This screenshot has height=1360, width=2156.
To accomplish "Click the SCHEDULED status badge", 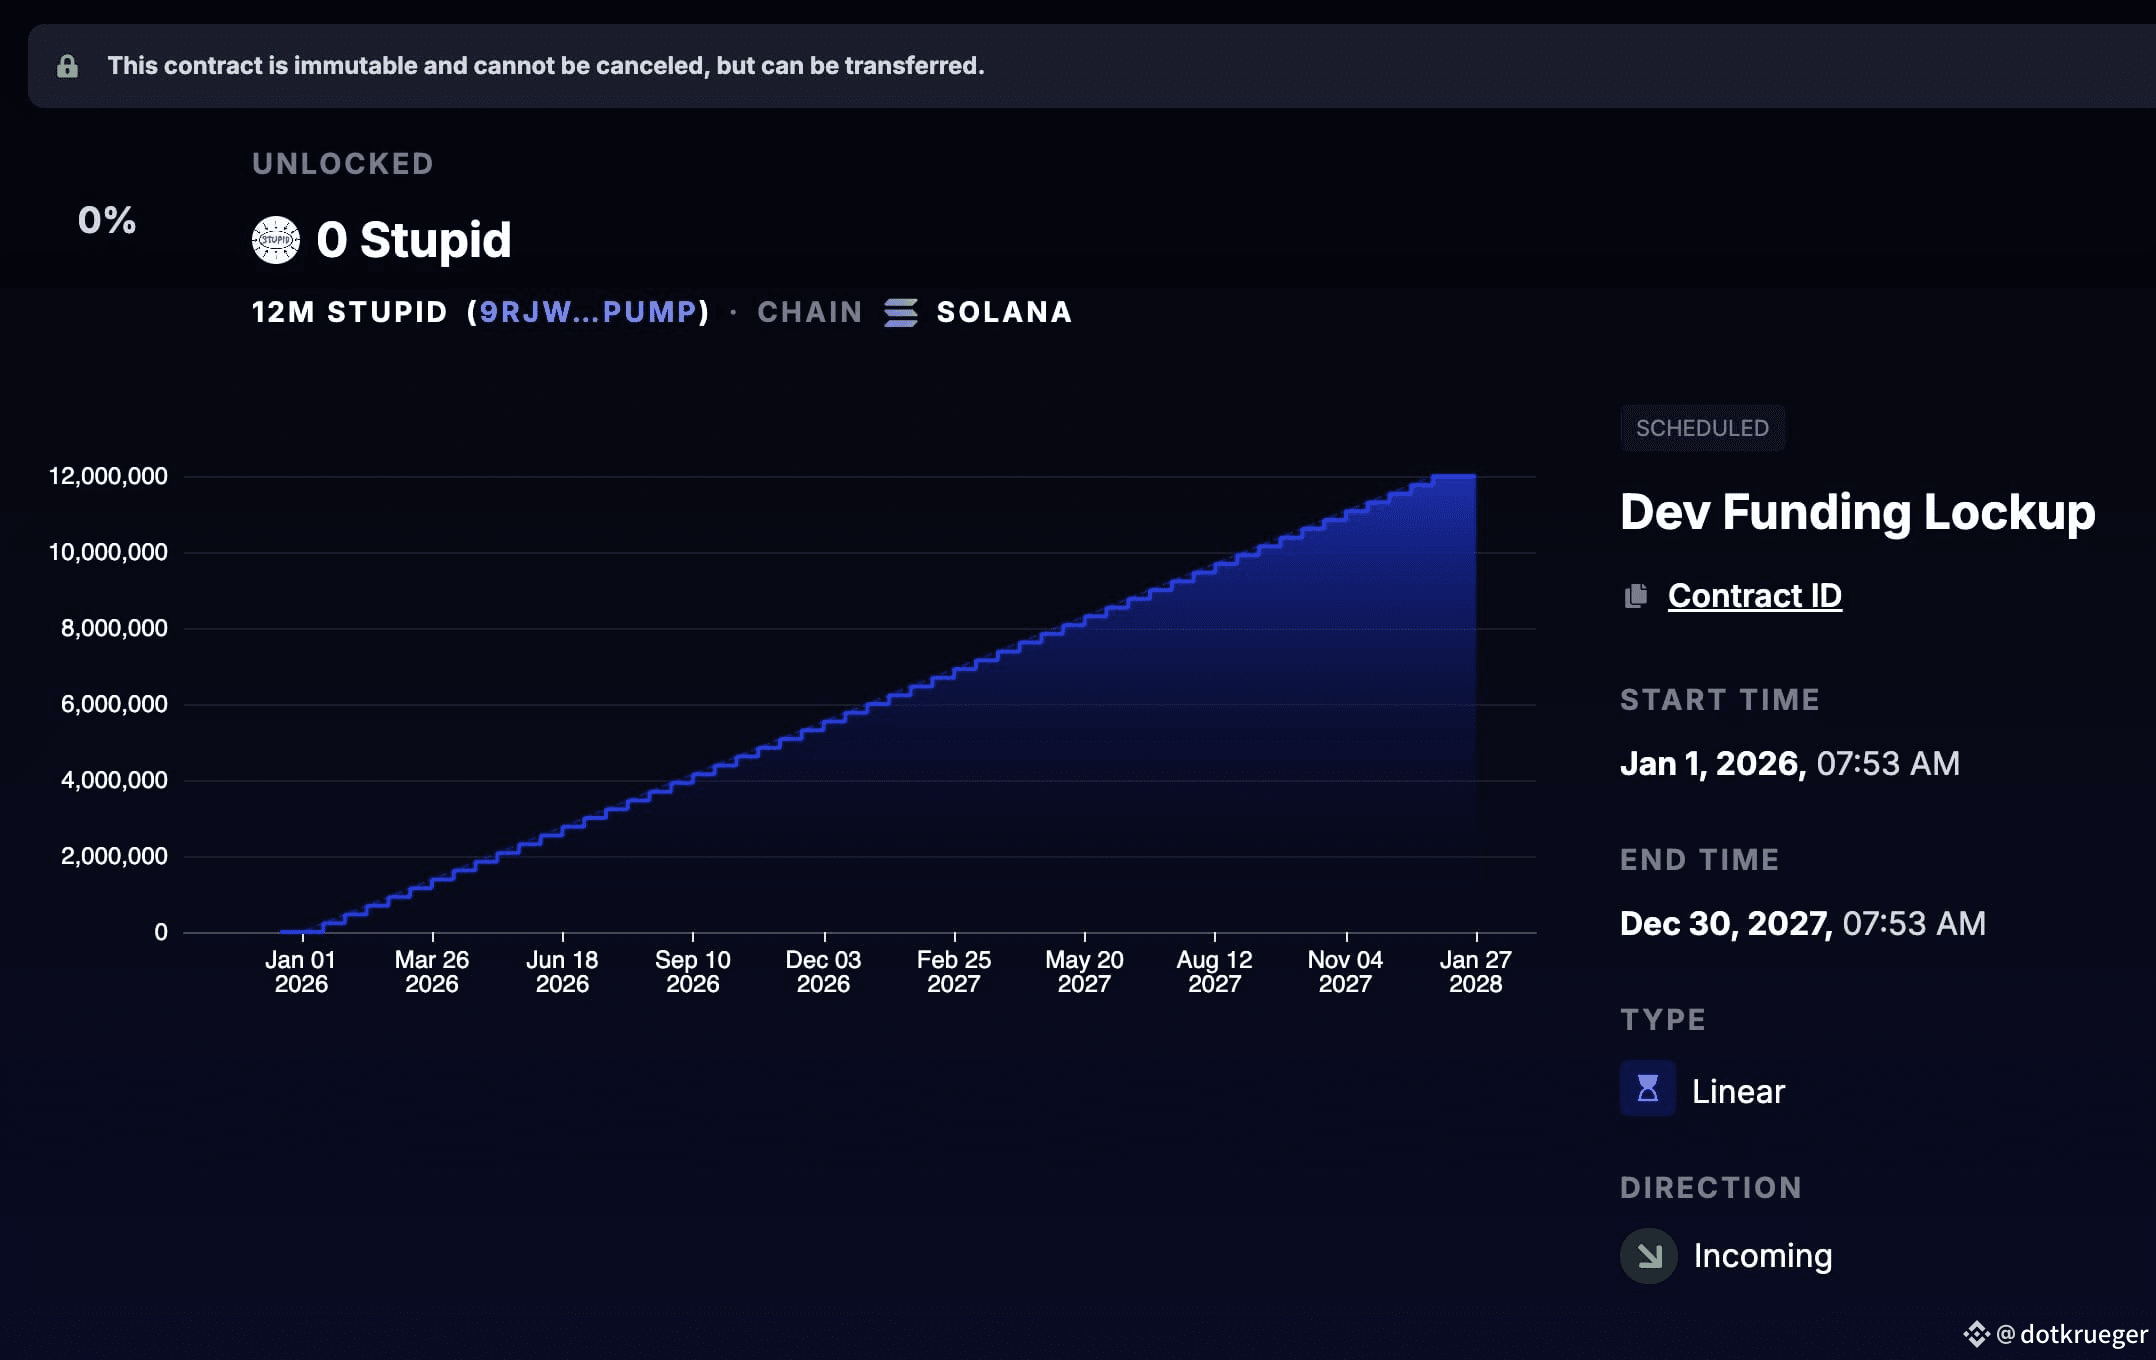I will [1702, 428].
